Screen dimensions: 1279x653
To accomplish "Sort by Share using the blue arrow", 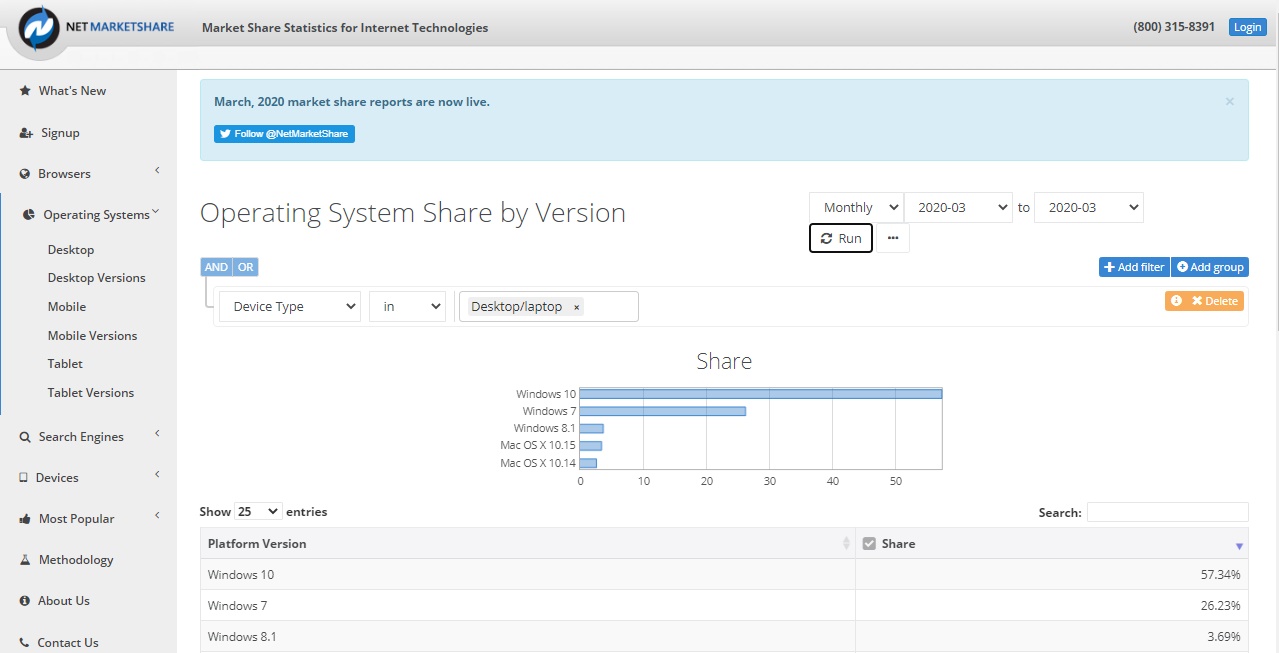I will [1239, 546].
